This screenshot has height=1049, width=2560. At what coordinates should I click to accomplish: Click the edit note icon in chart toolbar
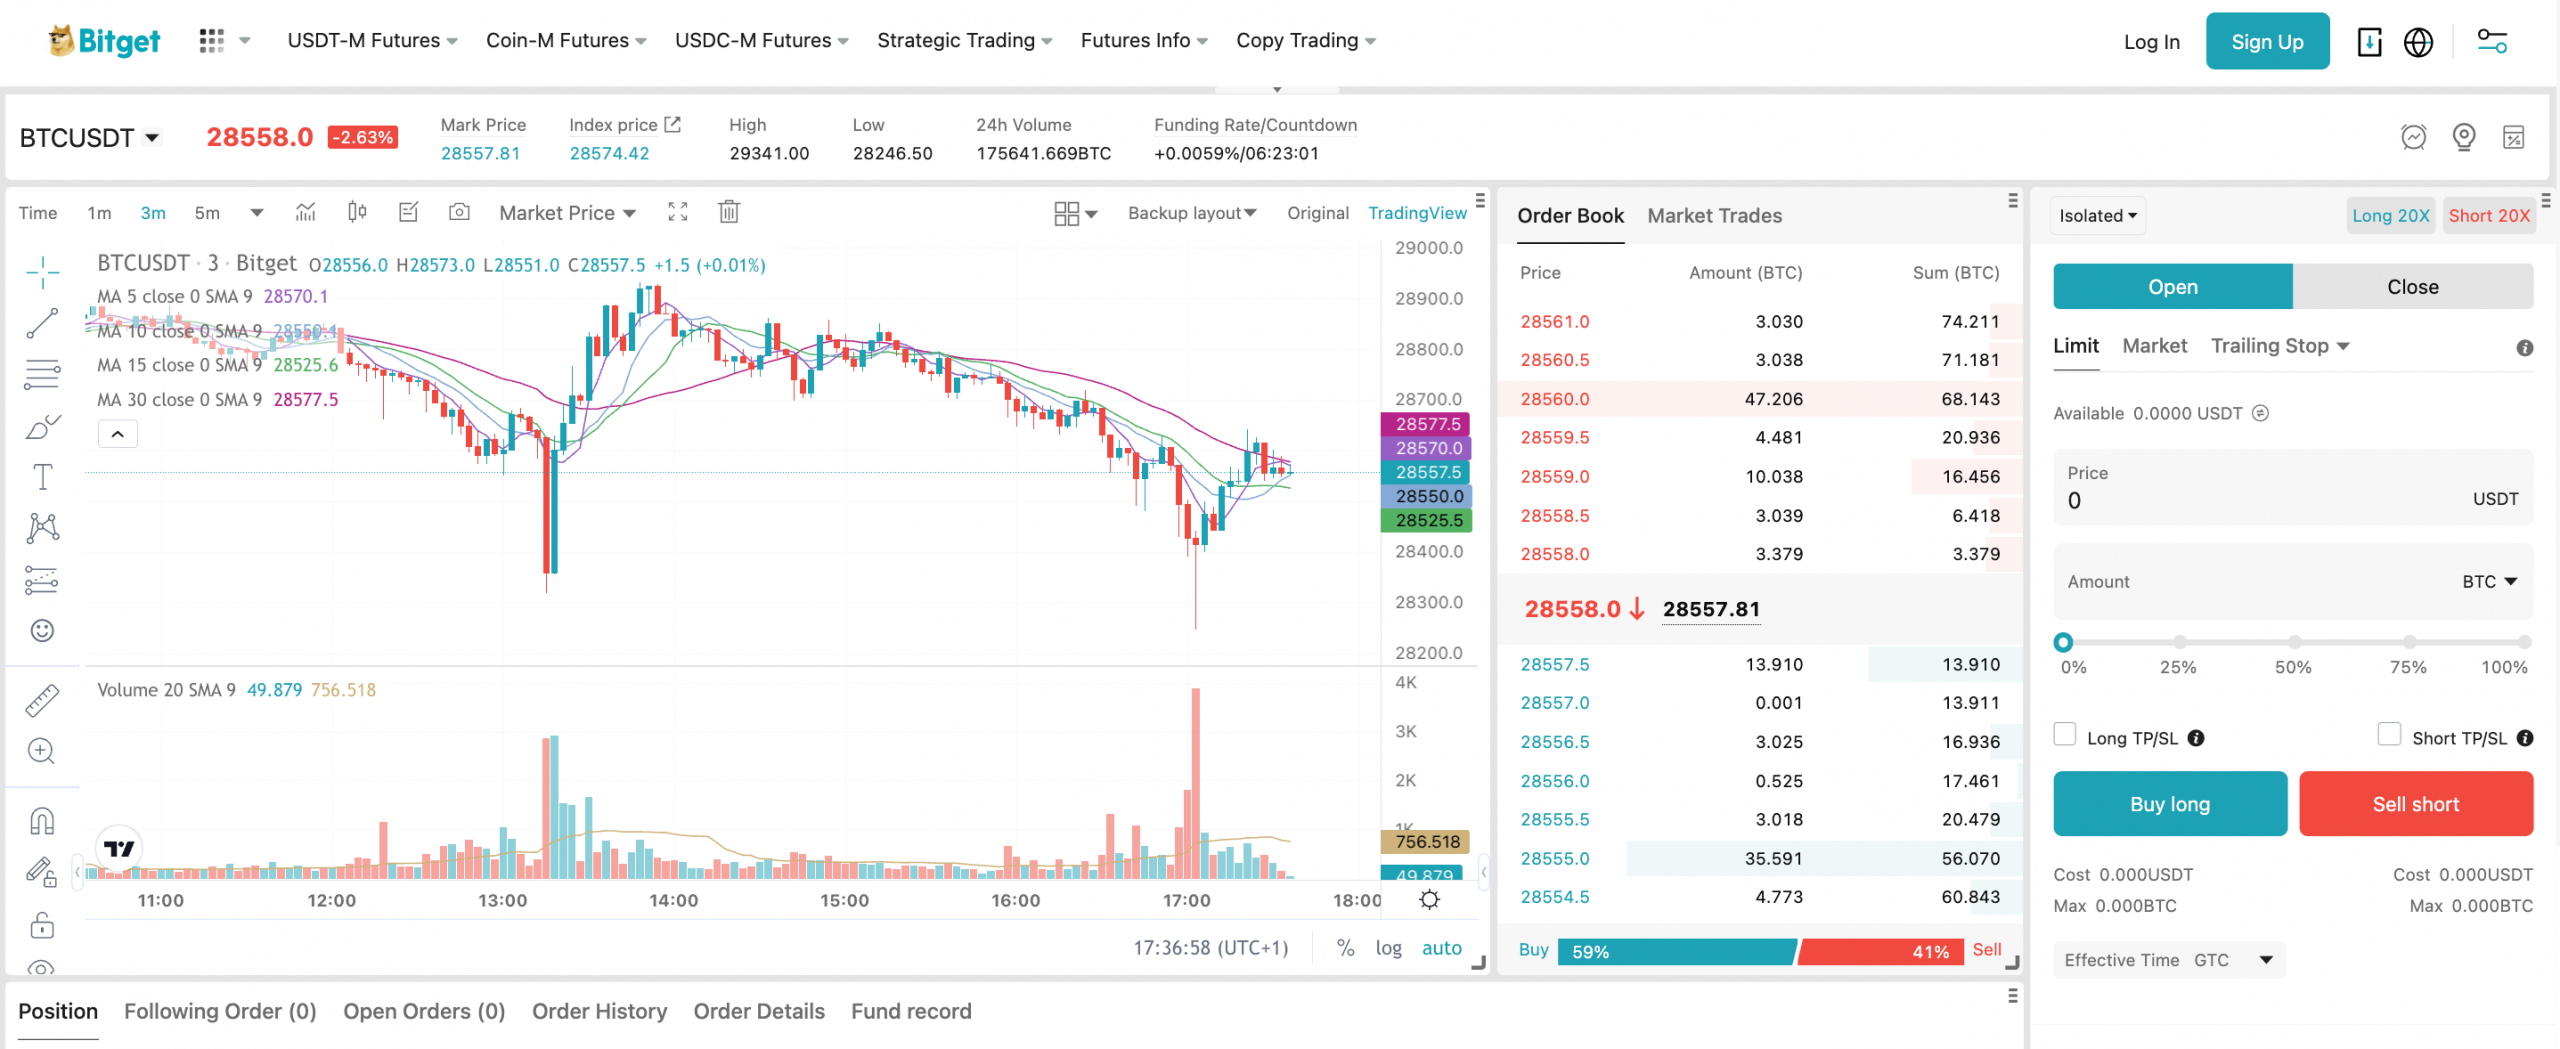tap(408, 212)
